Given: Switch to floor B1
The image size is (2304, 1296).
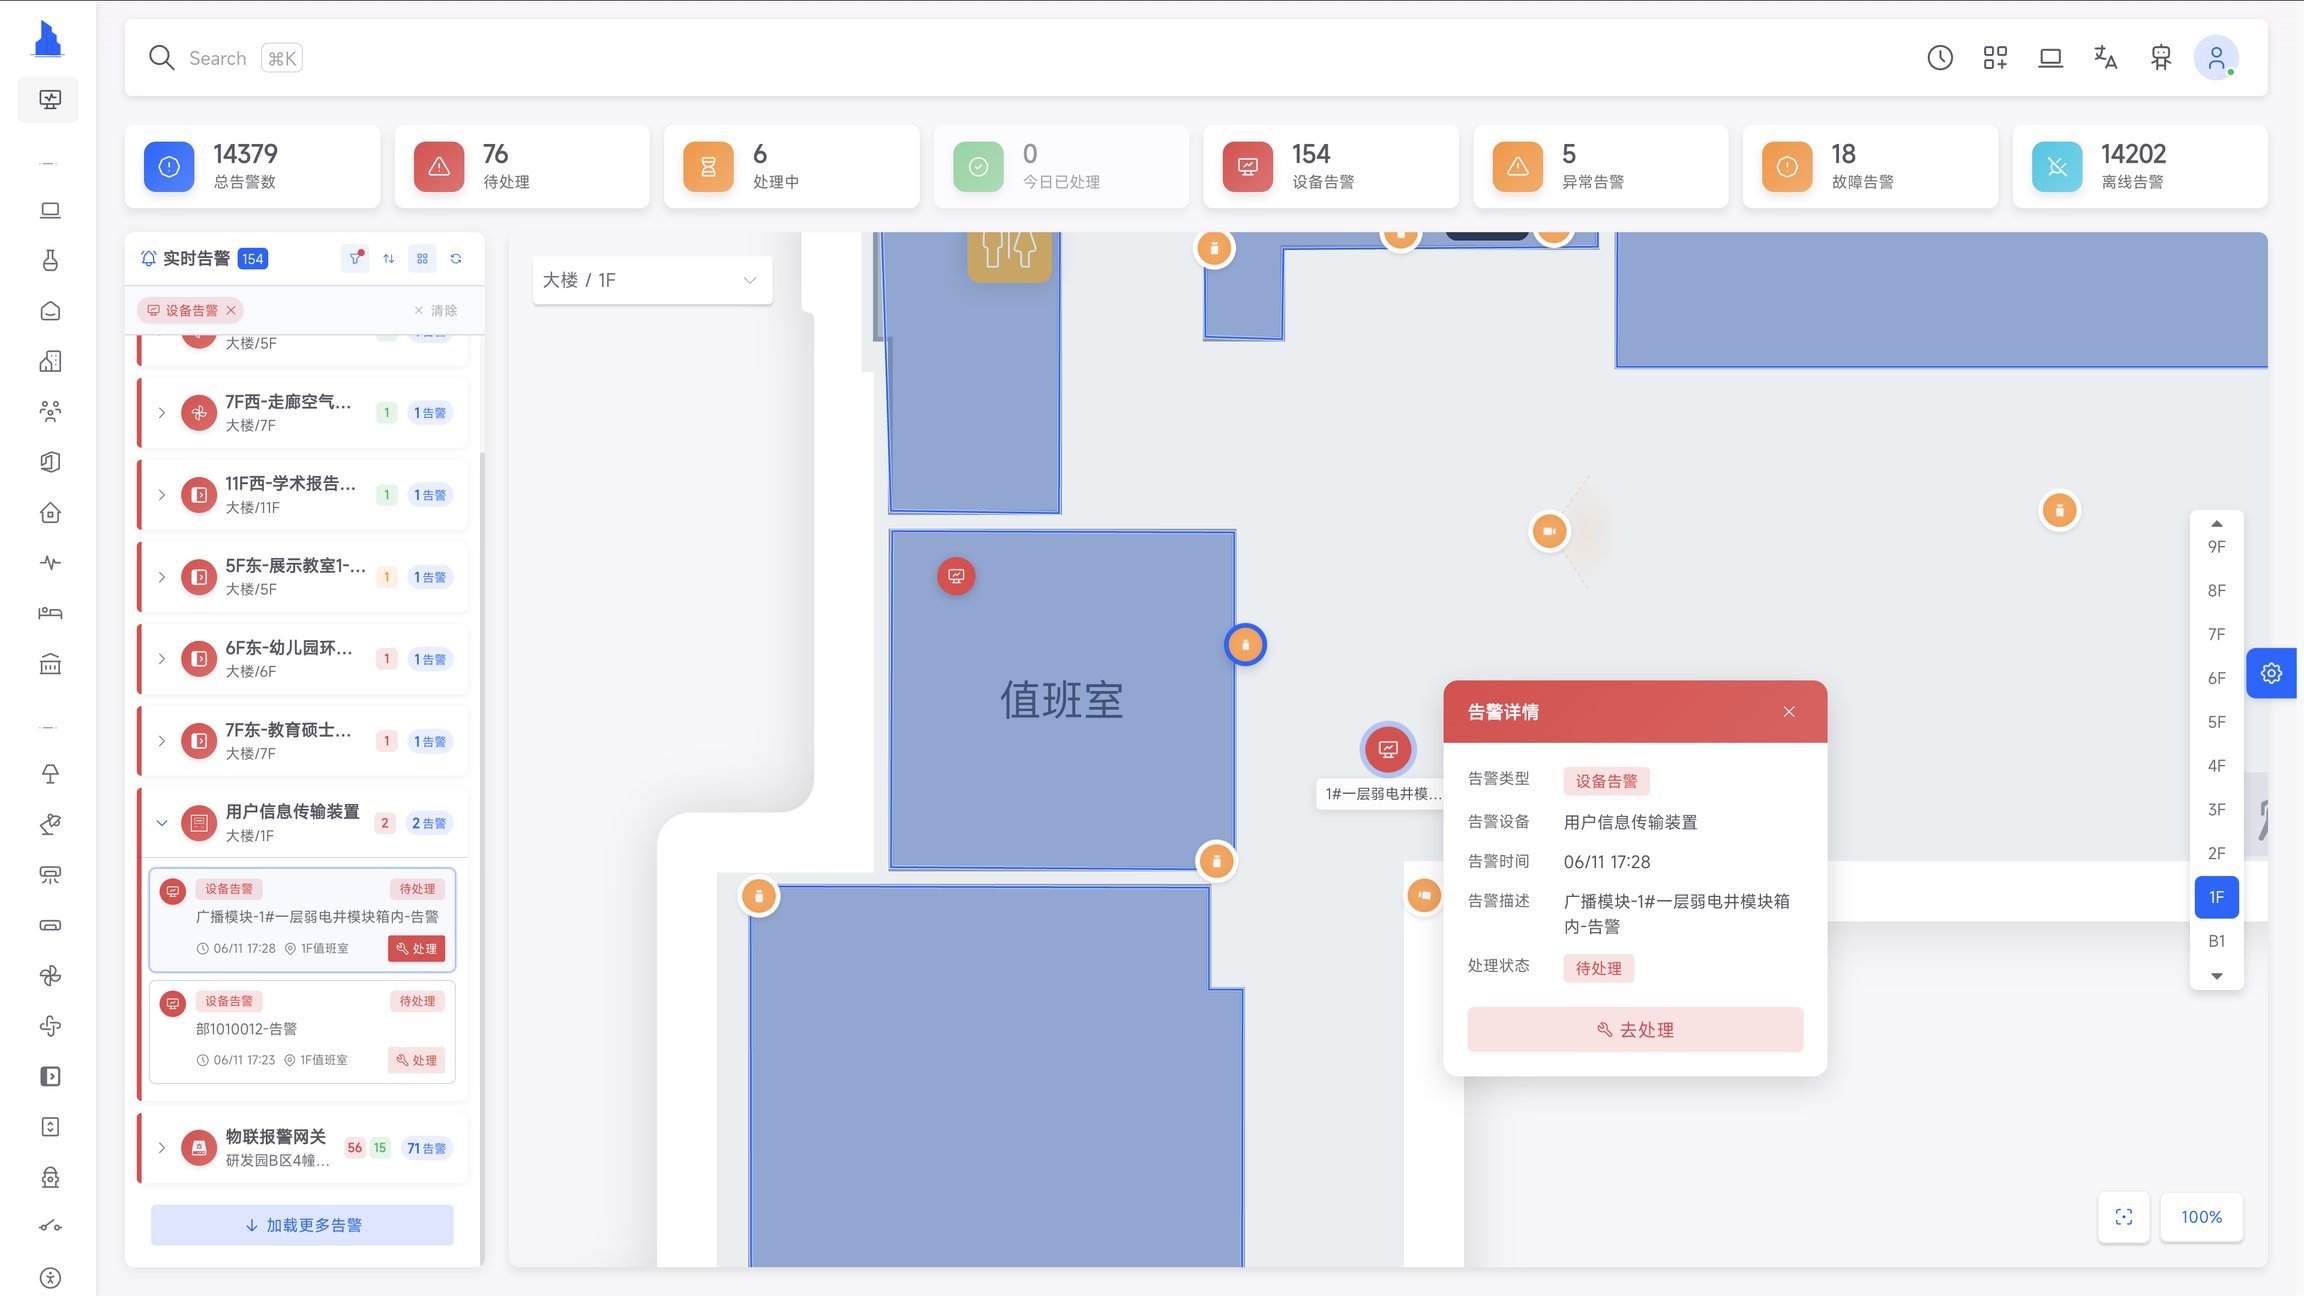Looking at the screenshot, I should [2216, 940].
